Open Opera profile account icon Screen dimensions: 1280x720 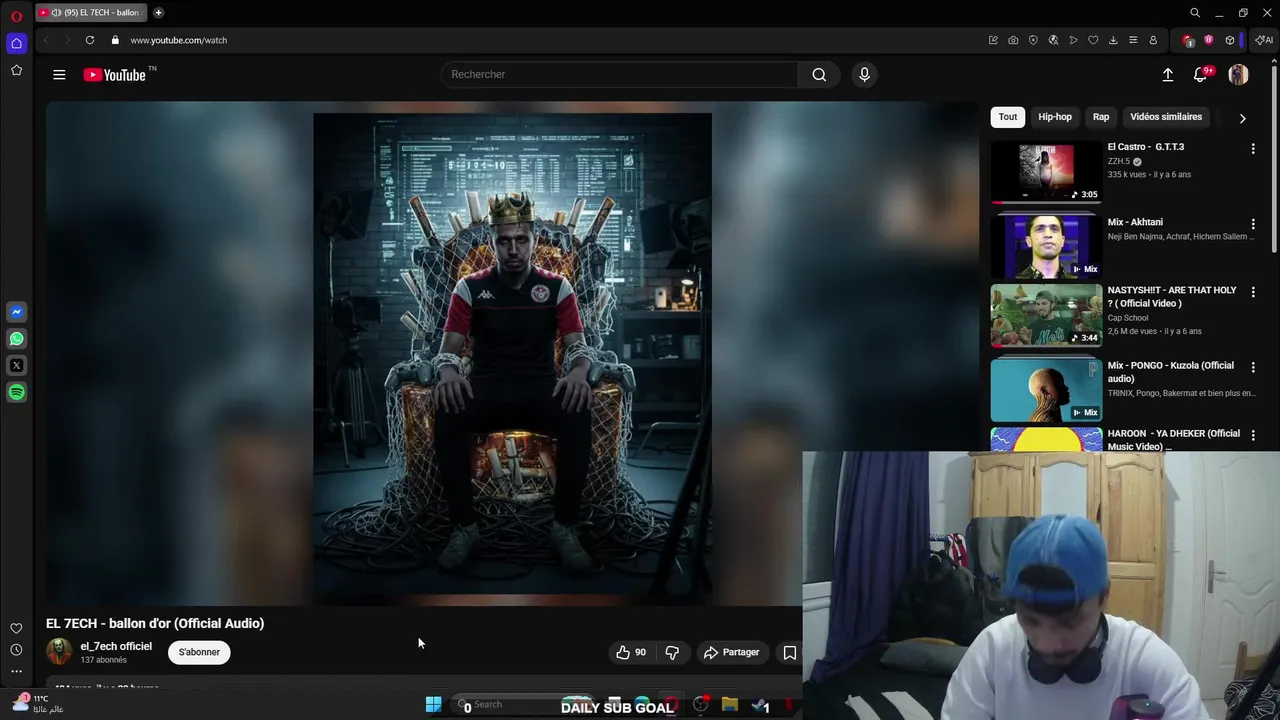tap(1153, 40)
